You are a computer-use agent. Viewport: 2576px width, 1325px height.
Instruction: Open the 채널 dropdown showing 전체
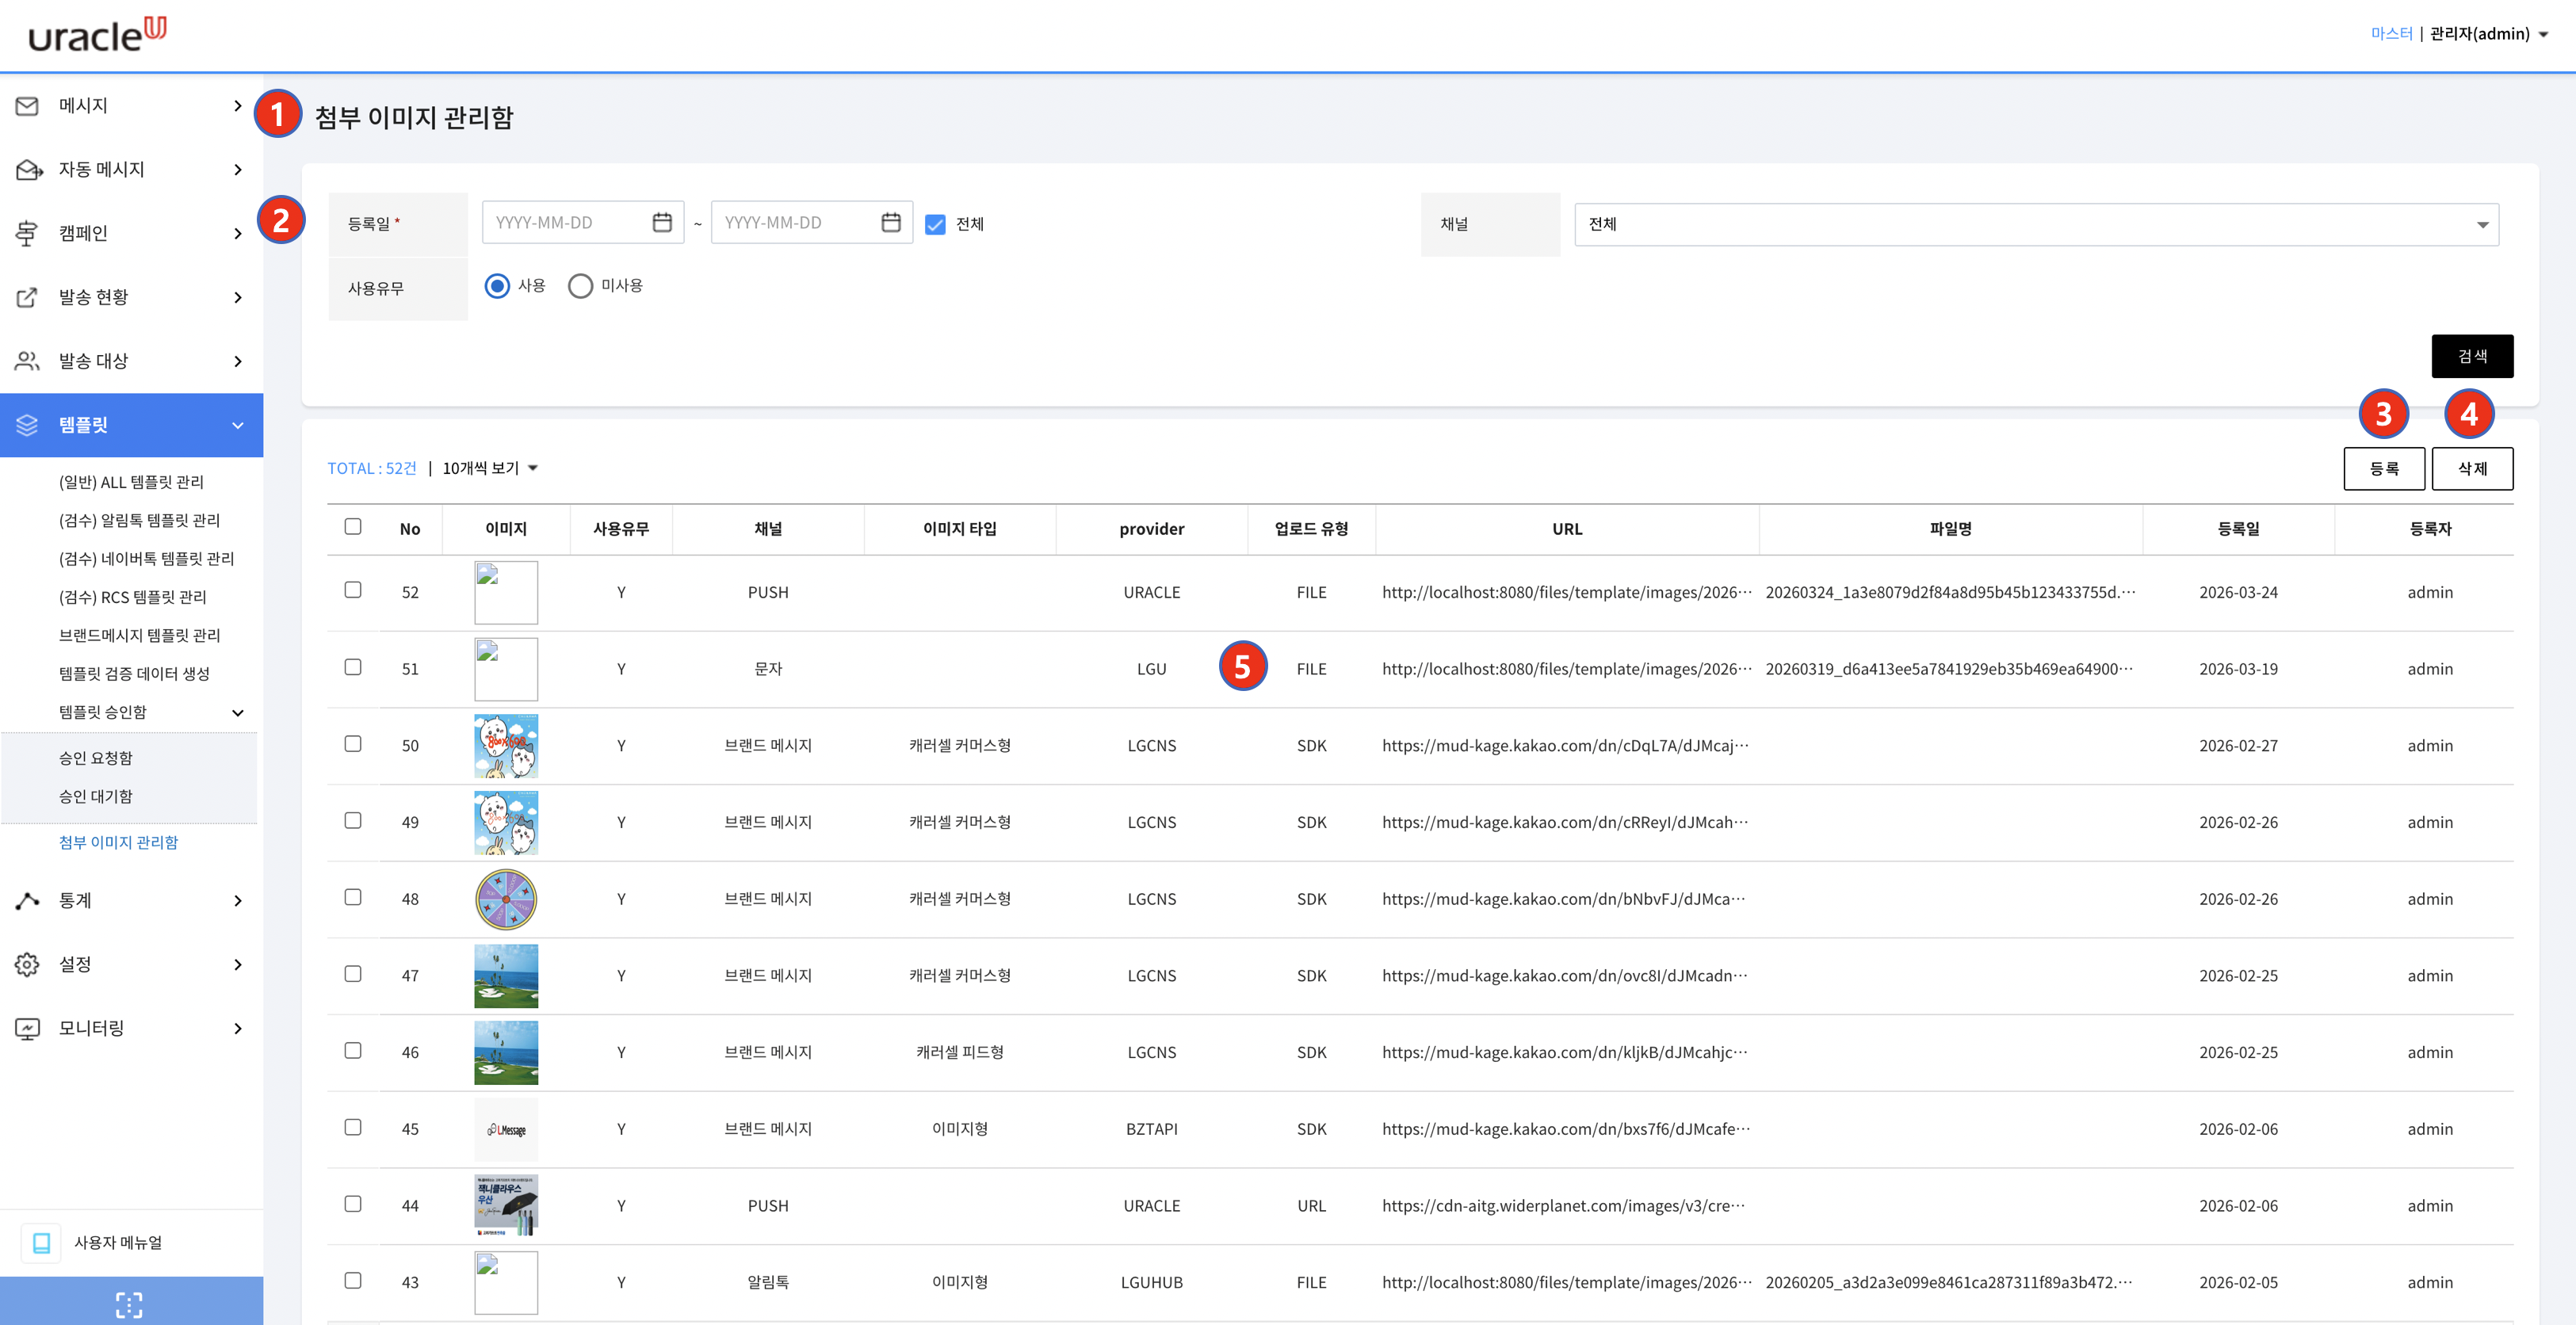[2036, 225]
